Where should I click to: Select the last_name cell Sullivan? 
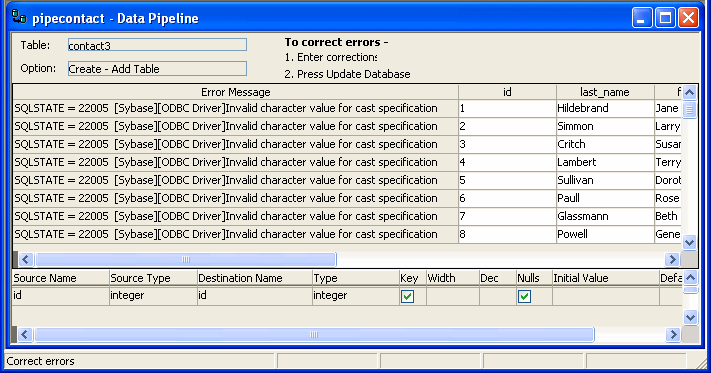(x=605, y=180)
